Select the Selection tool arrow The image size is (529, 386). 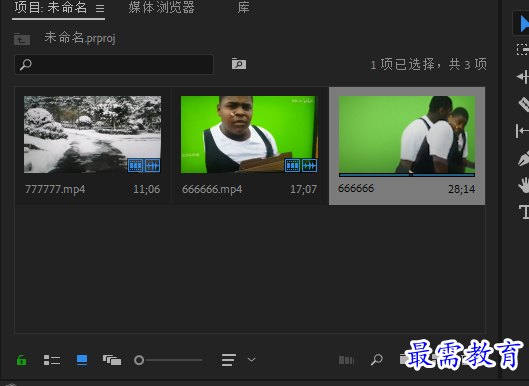pyautogui.click(x=524, y=24)
